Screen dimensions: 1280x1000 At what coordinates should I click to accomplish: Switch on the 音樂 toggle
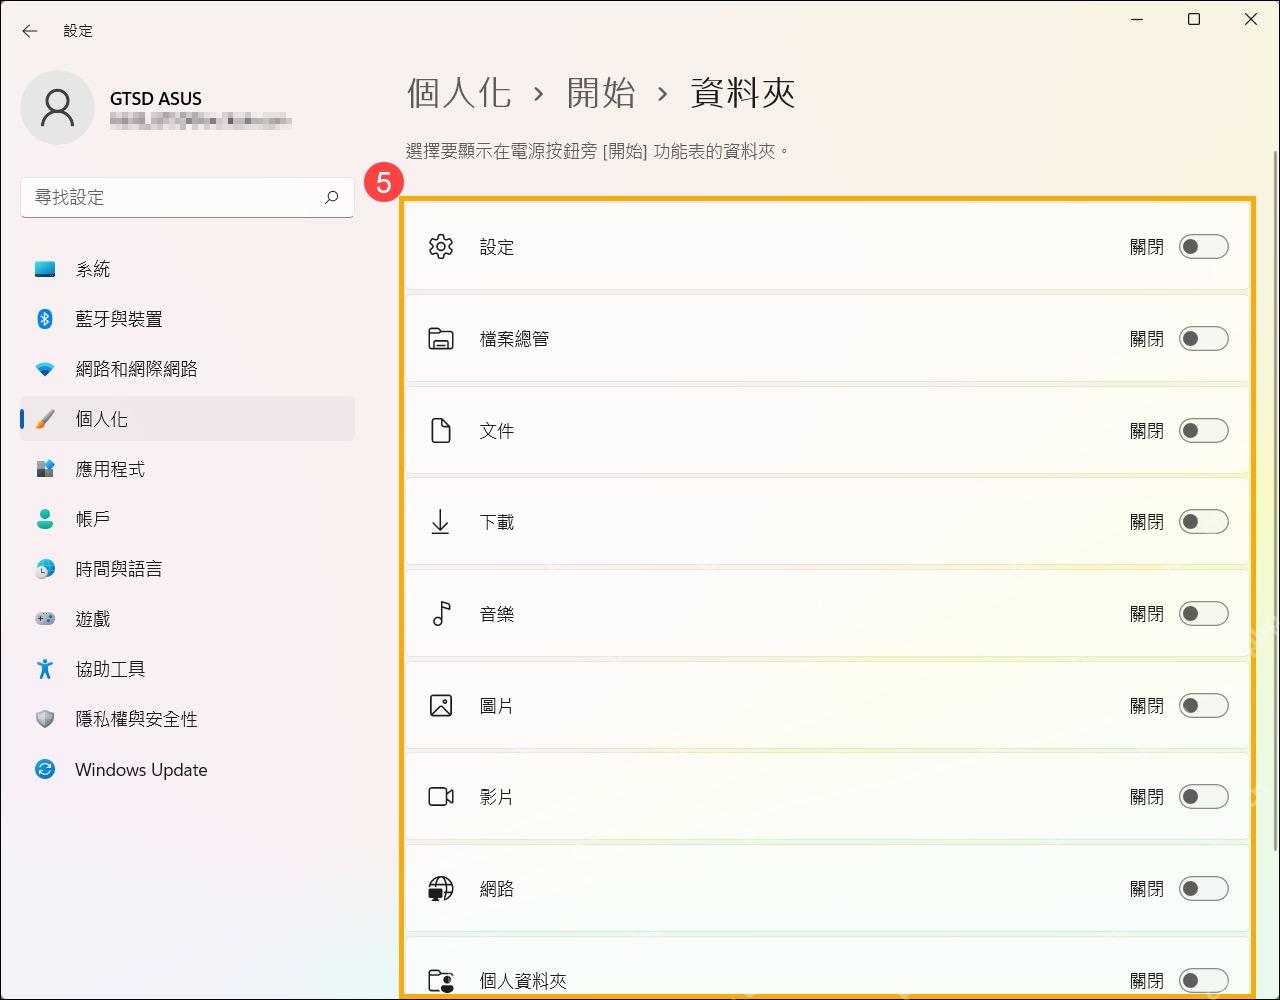point(1203,614)
